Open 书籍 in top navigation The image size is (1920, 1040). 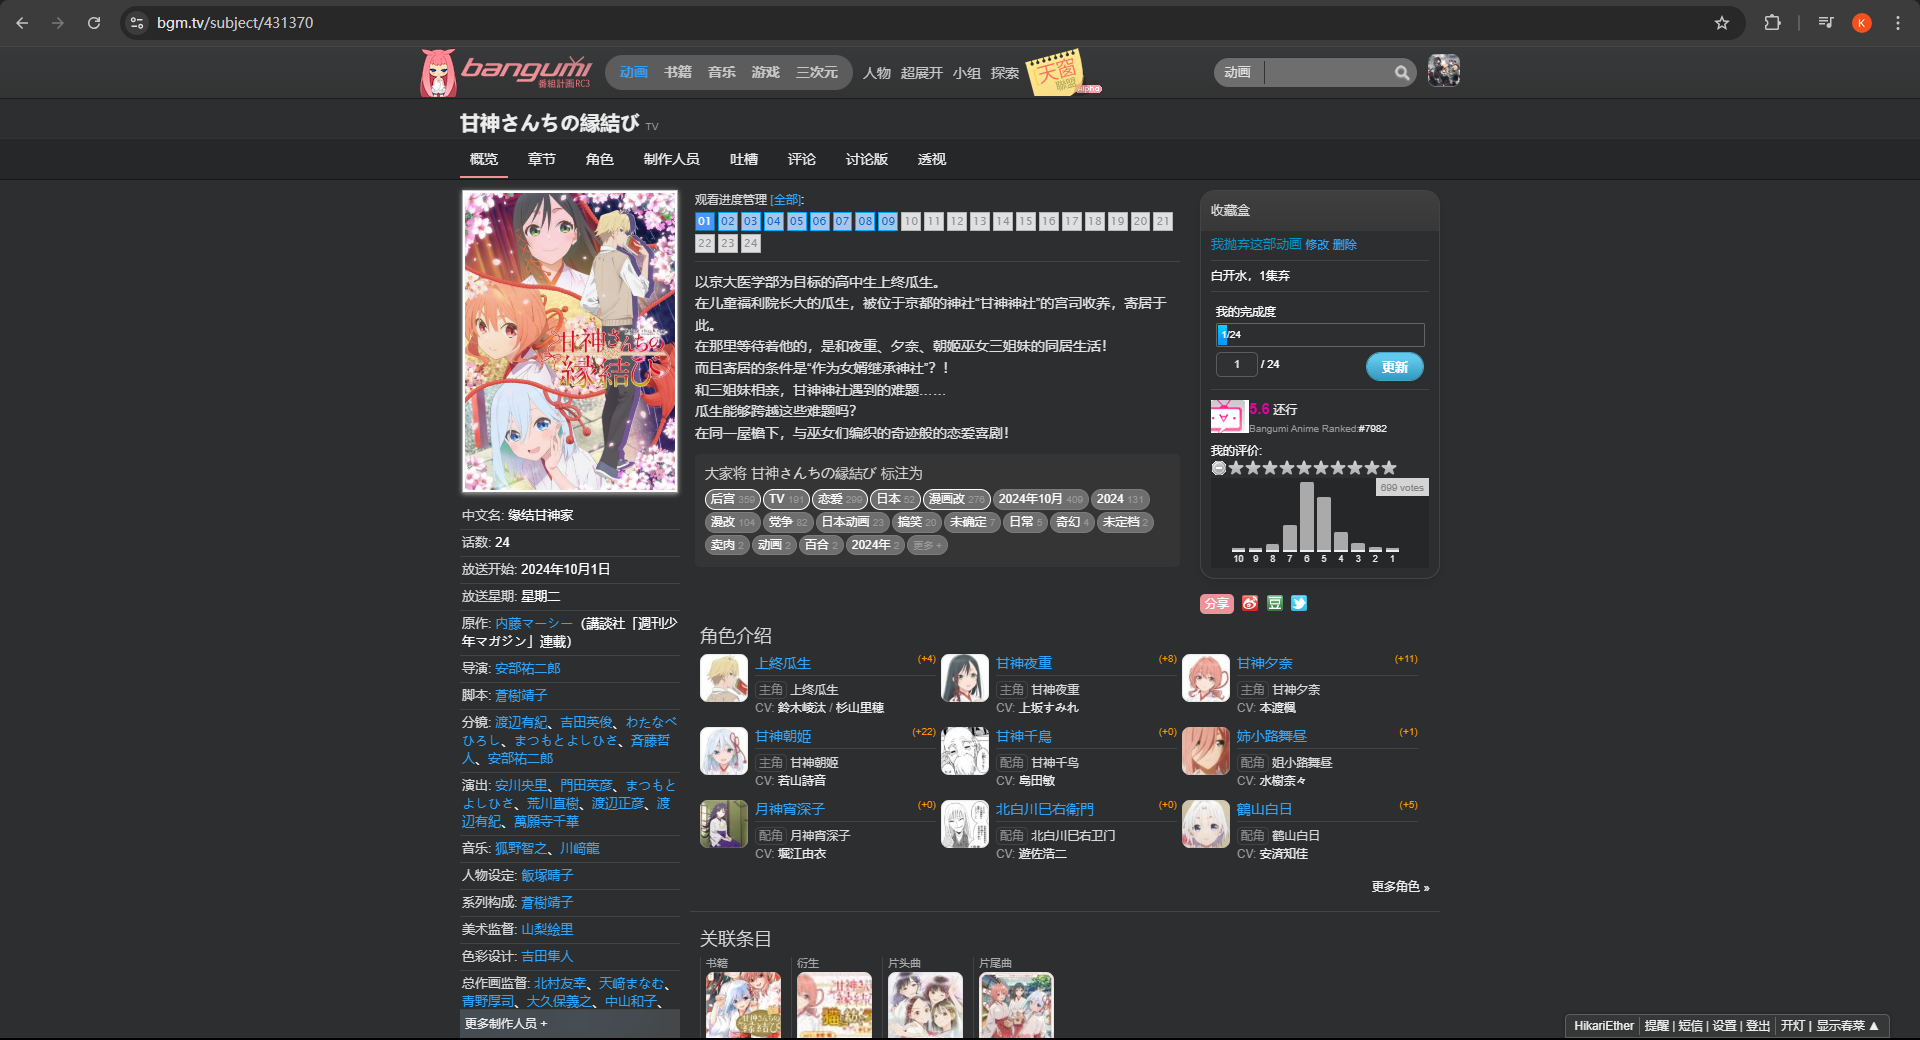pyautogui.click(x=678, y=72)
